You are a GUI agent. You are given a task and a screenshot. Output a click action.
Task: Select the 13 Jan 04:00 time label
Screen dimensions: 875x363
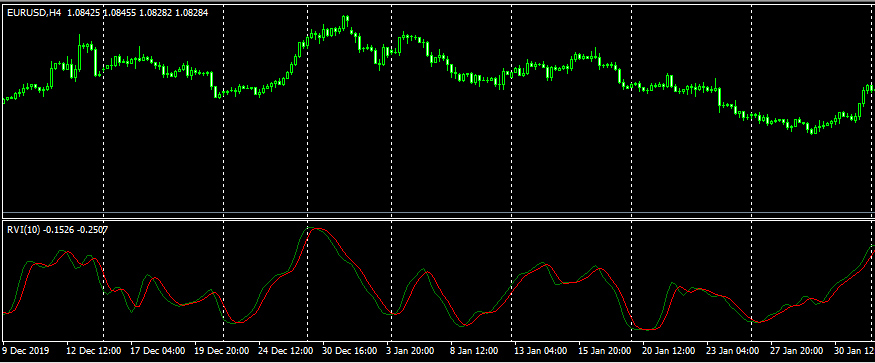(x=541, y=351)
